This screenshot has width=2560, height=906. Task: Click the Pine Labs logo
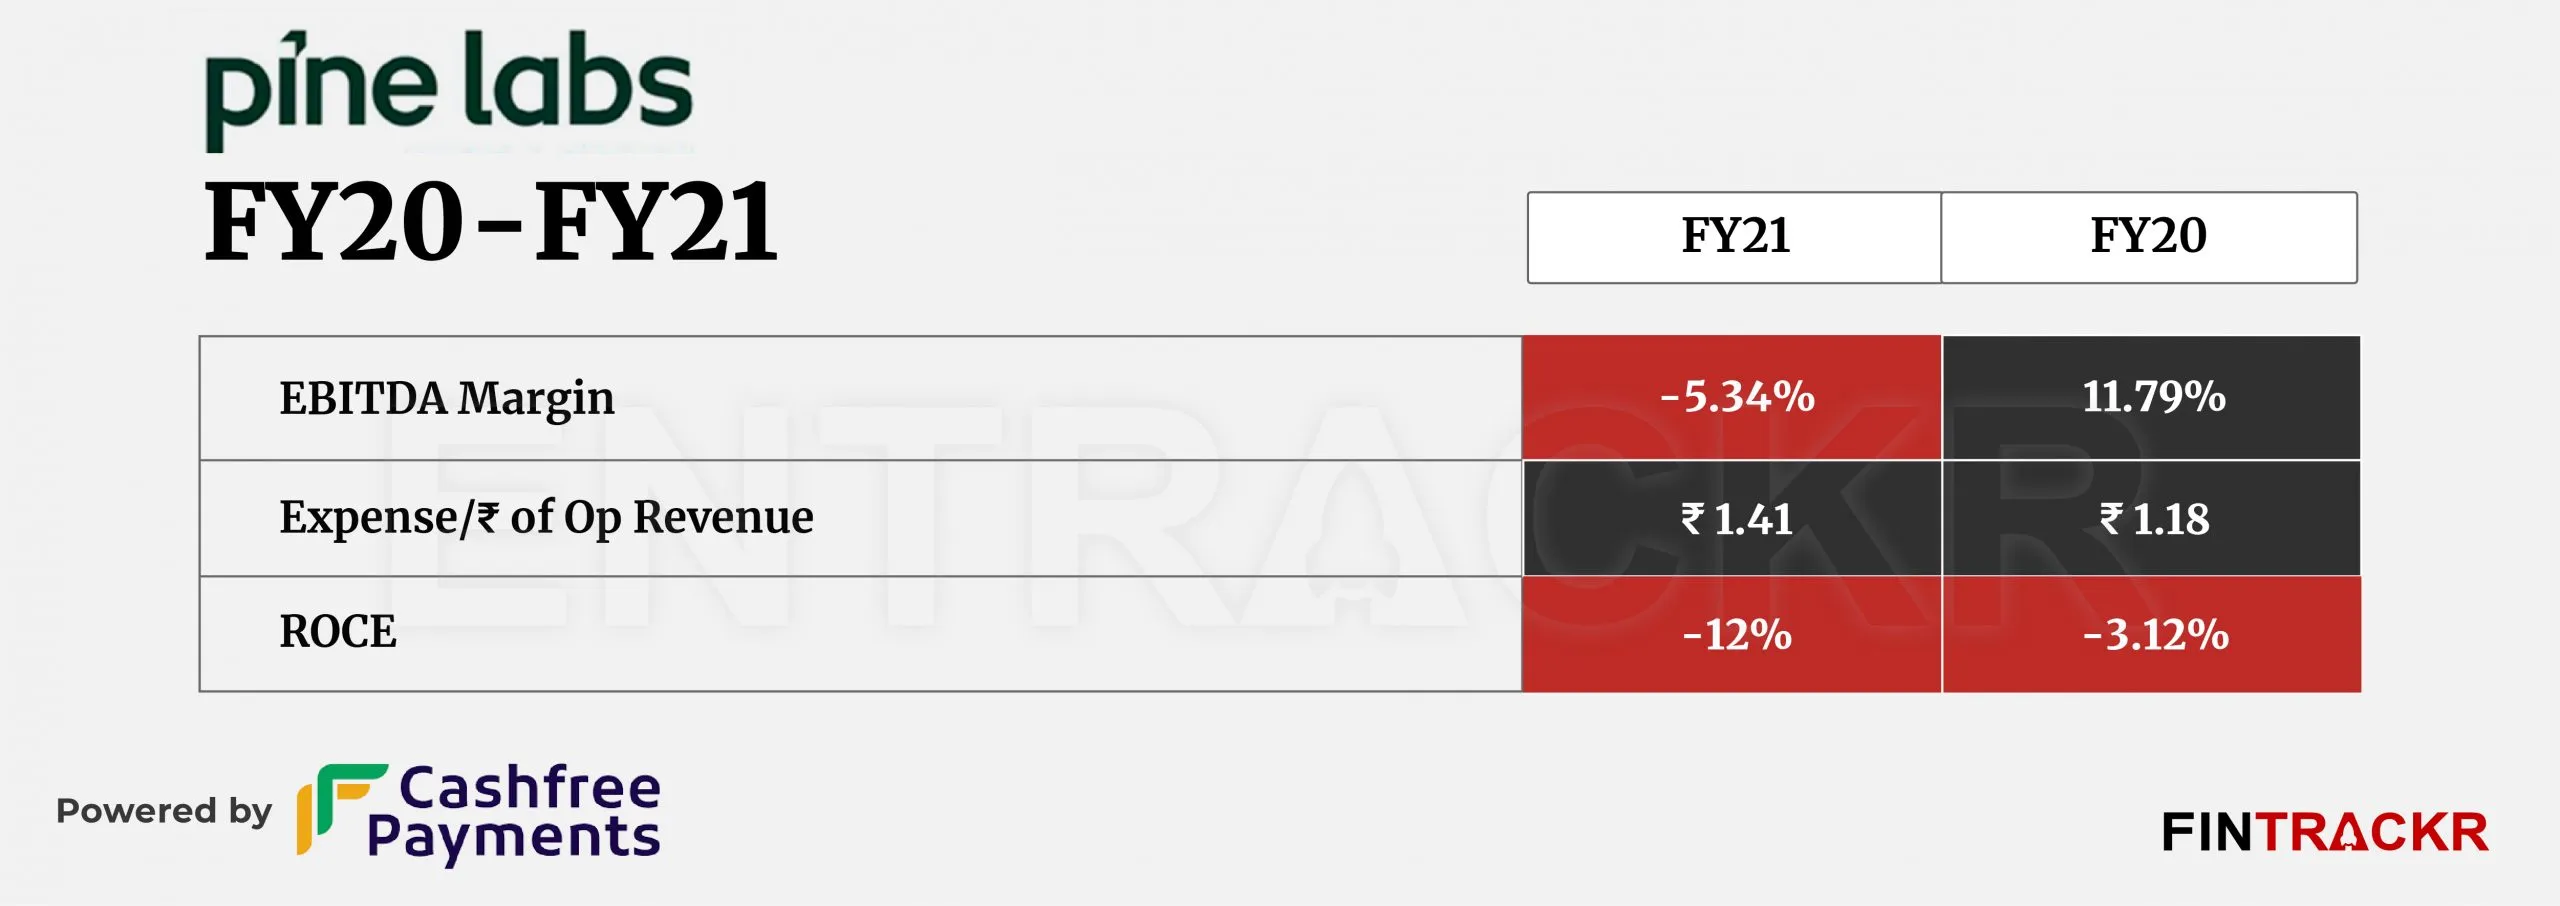pyautogui.click(x=448, y=90)
